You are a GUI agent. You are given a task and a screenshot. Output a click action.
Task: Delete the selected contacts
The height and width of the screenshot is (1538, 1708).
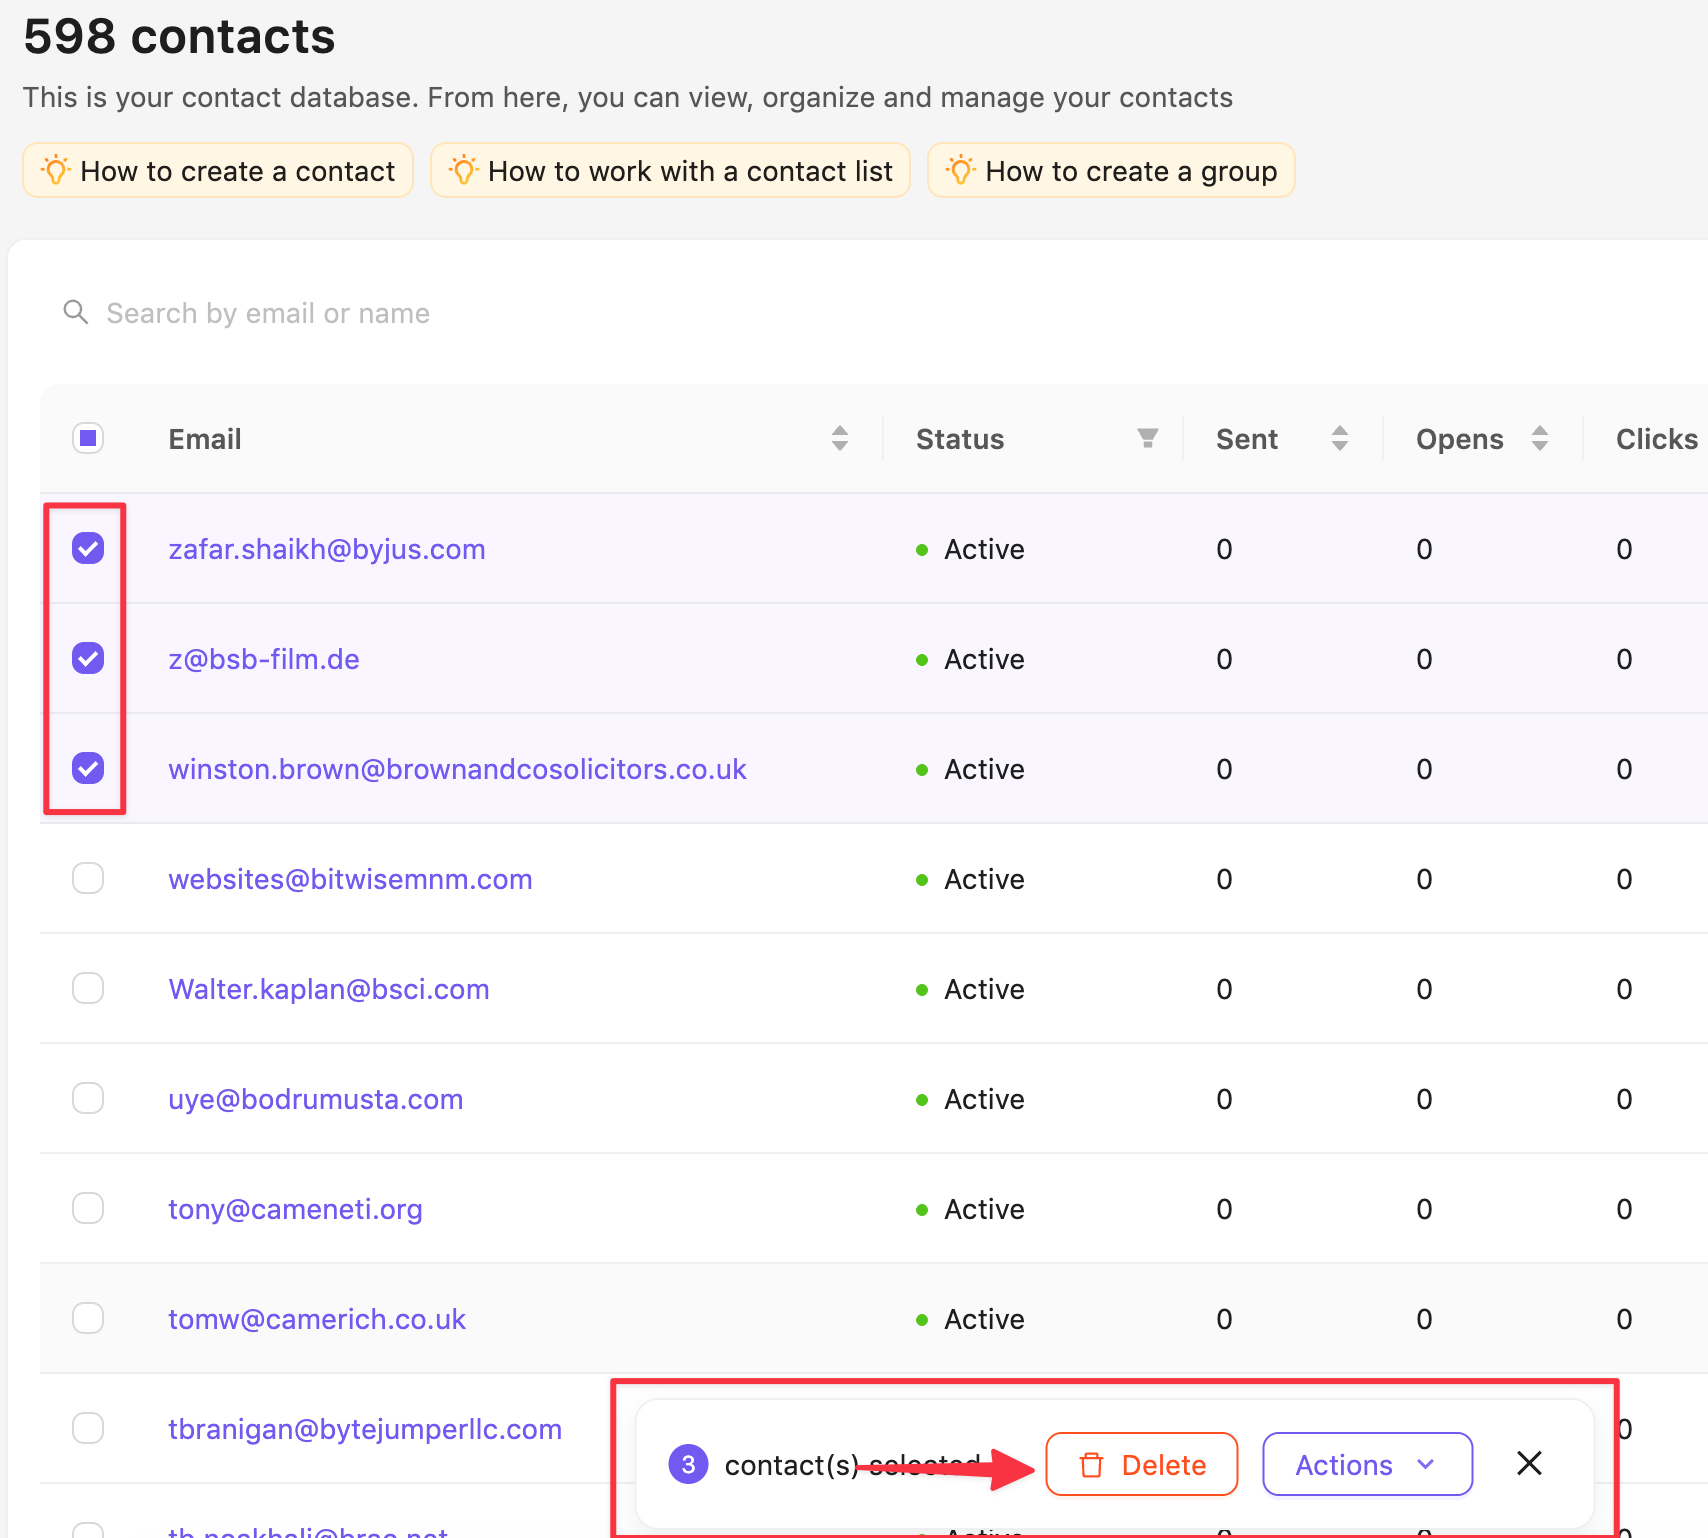coord(1141,1465)
